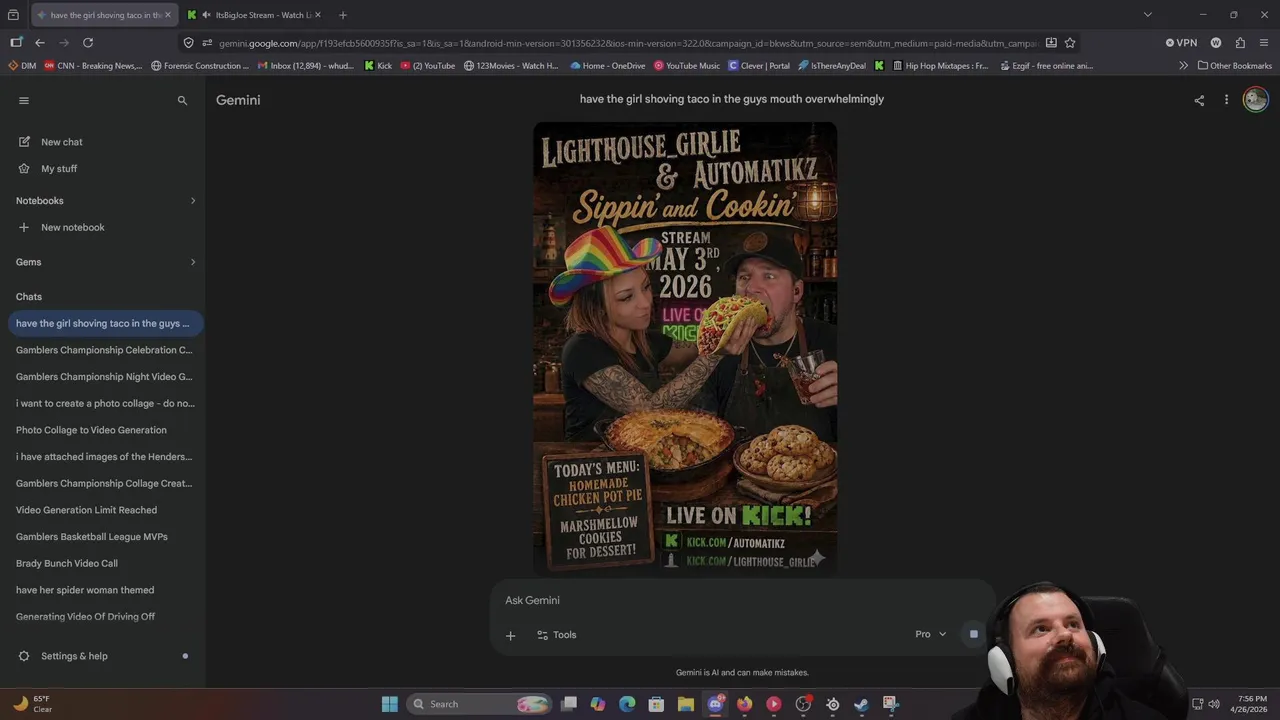Viewport: 1280px width, 720px height.
Task: Open Steam from the taskbar
Action: [x=861, y=704]
